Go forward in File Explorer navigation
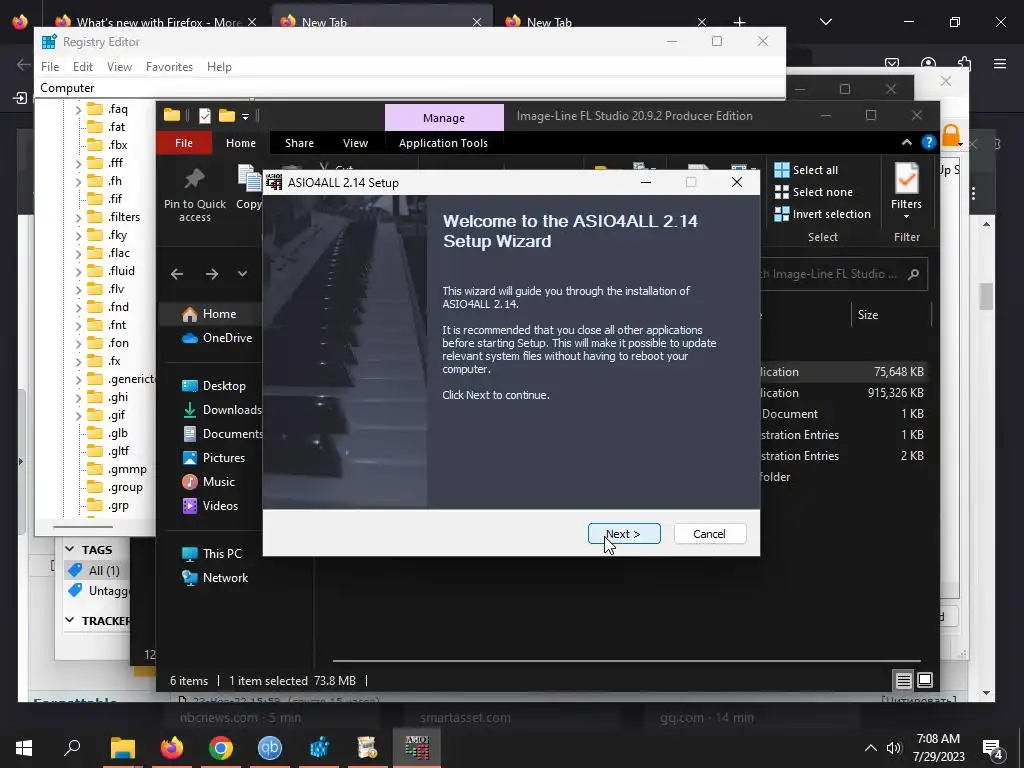Screen dimensions: 1024x768 [x=212, y=274]
